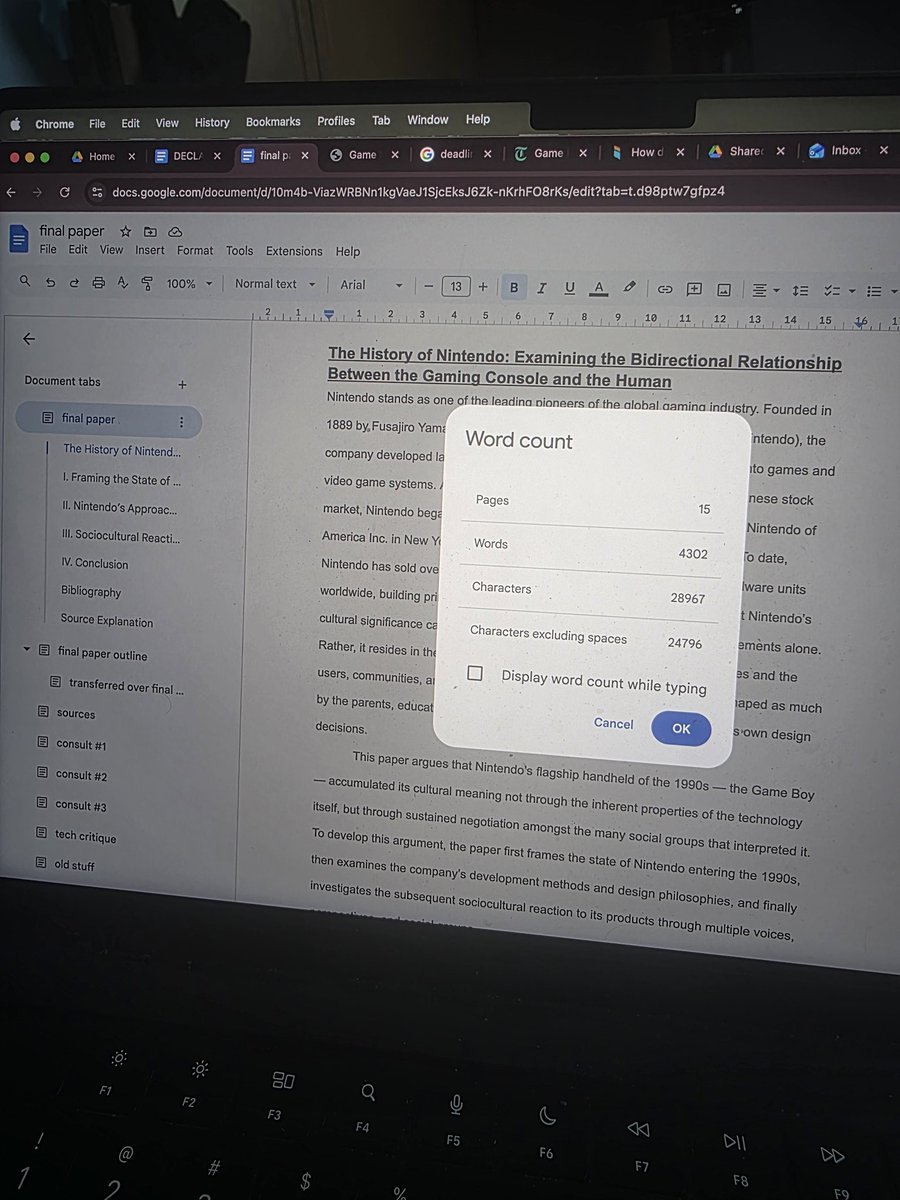Image resolution: width=900 pixels, height=1200 pixels.
Task: Open the Format menu
Action: (195, 250)
